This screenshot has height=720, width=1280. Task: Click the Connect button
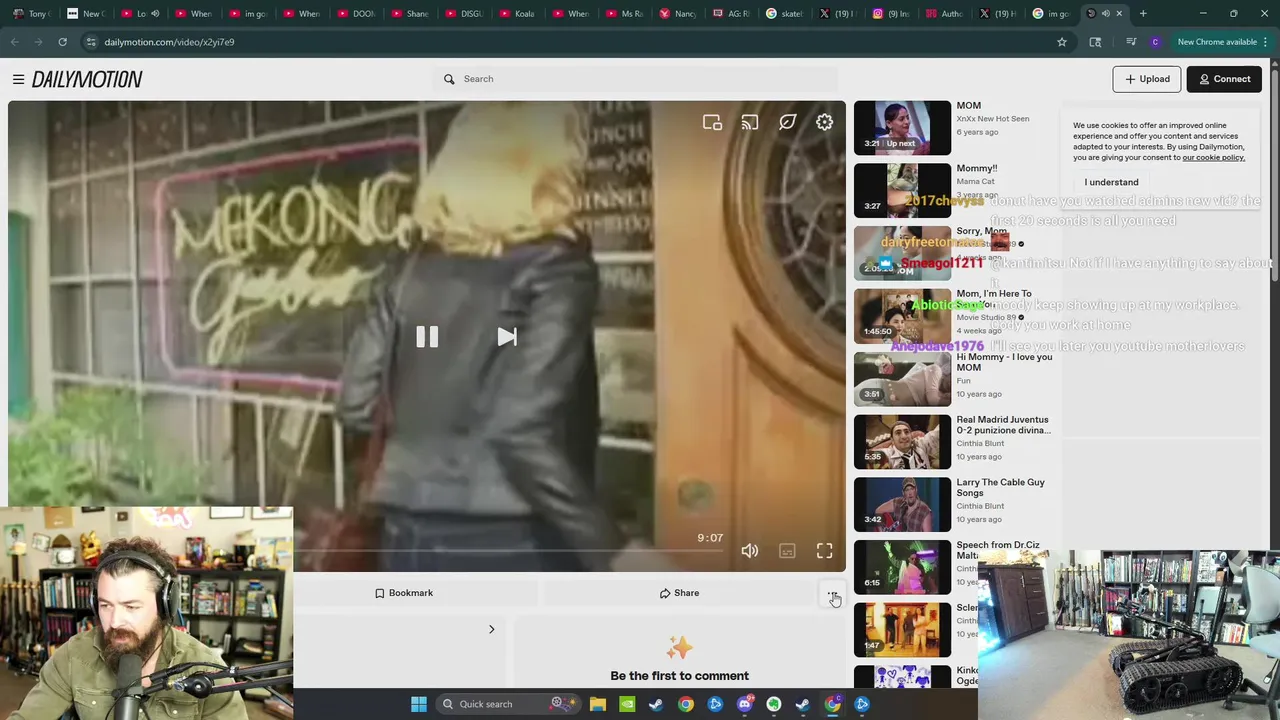tap(1224, 79)
